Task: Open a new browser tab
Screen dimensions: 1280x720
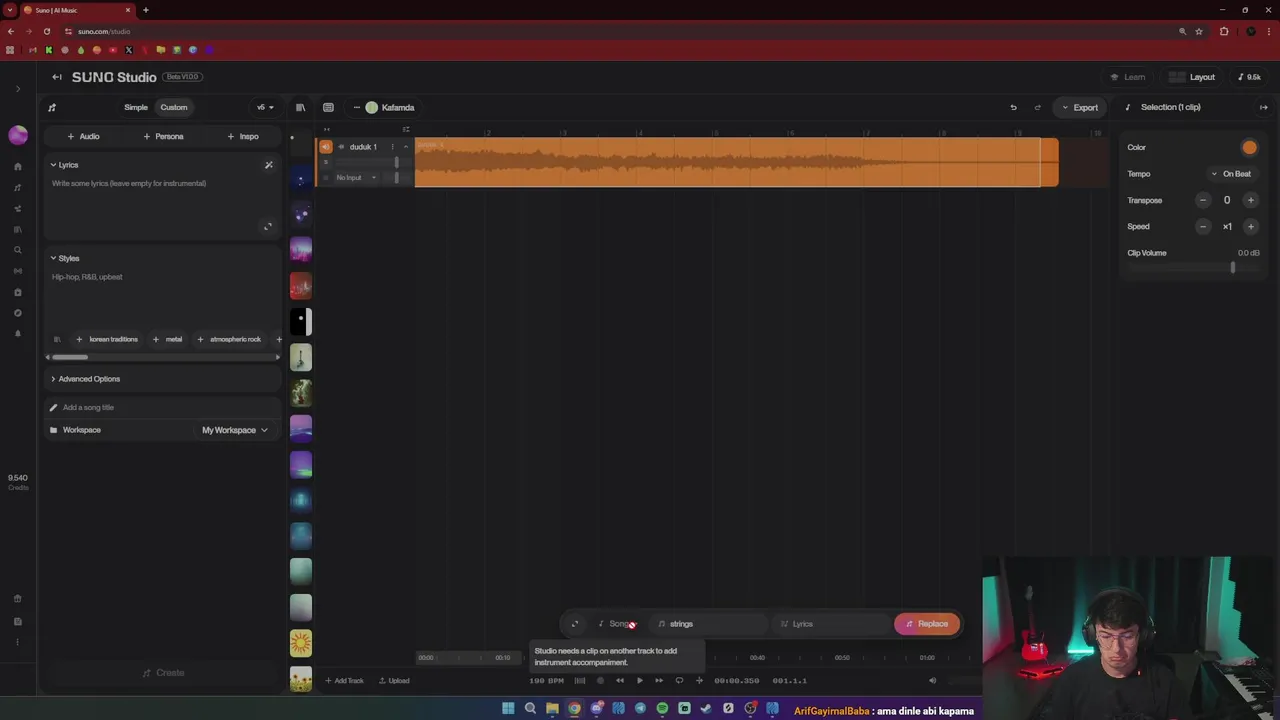Action: coord(146,10)
